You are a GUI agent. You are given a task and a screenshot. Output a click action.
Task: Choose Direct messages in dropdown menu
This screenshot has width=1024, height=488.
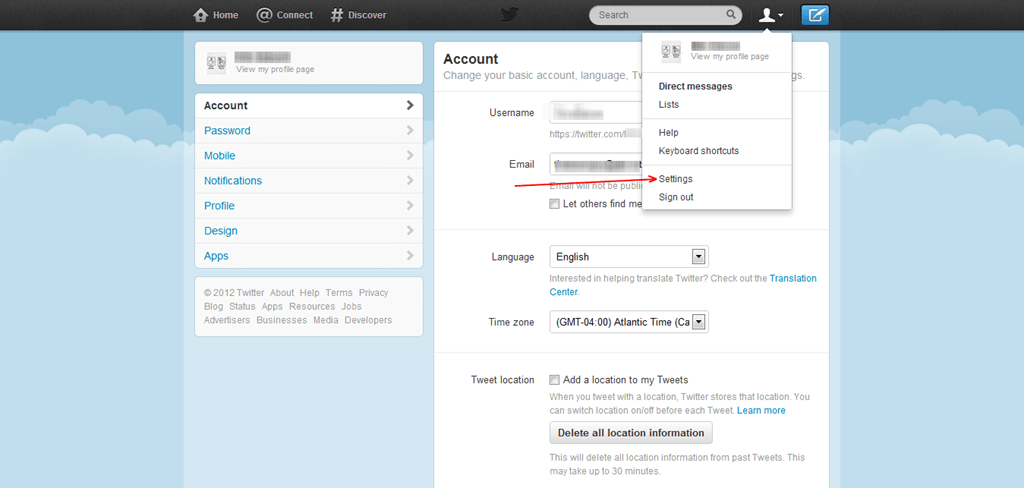coord(696,86)
